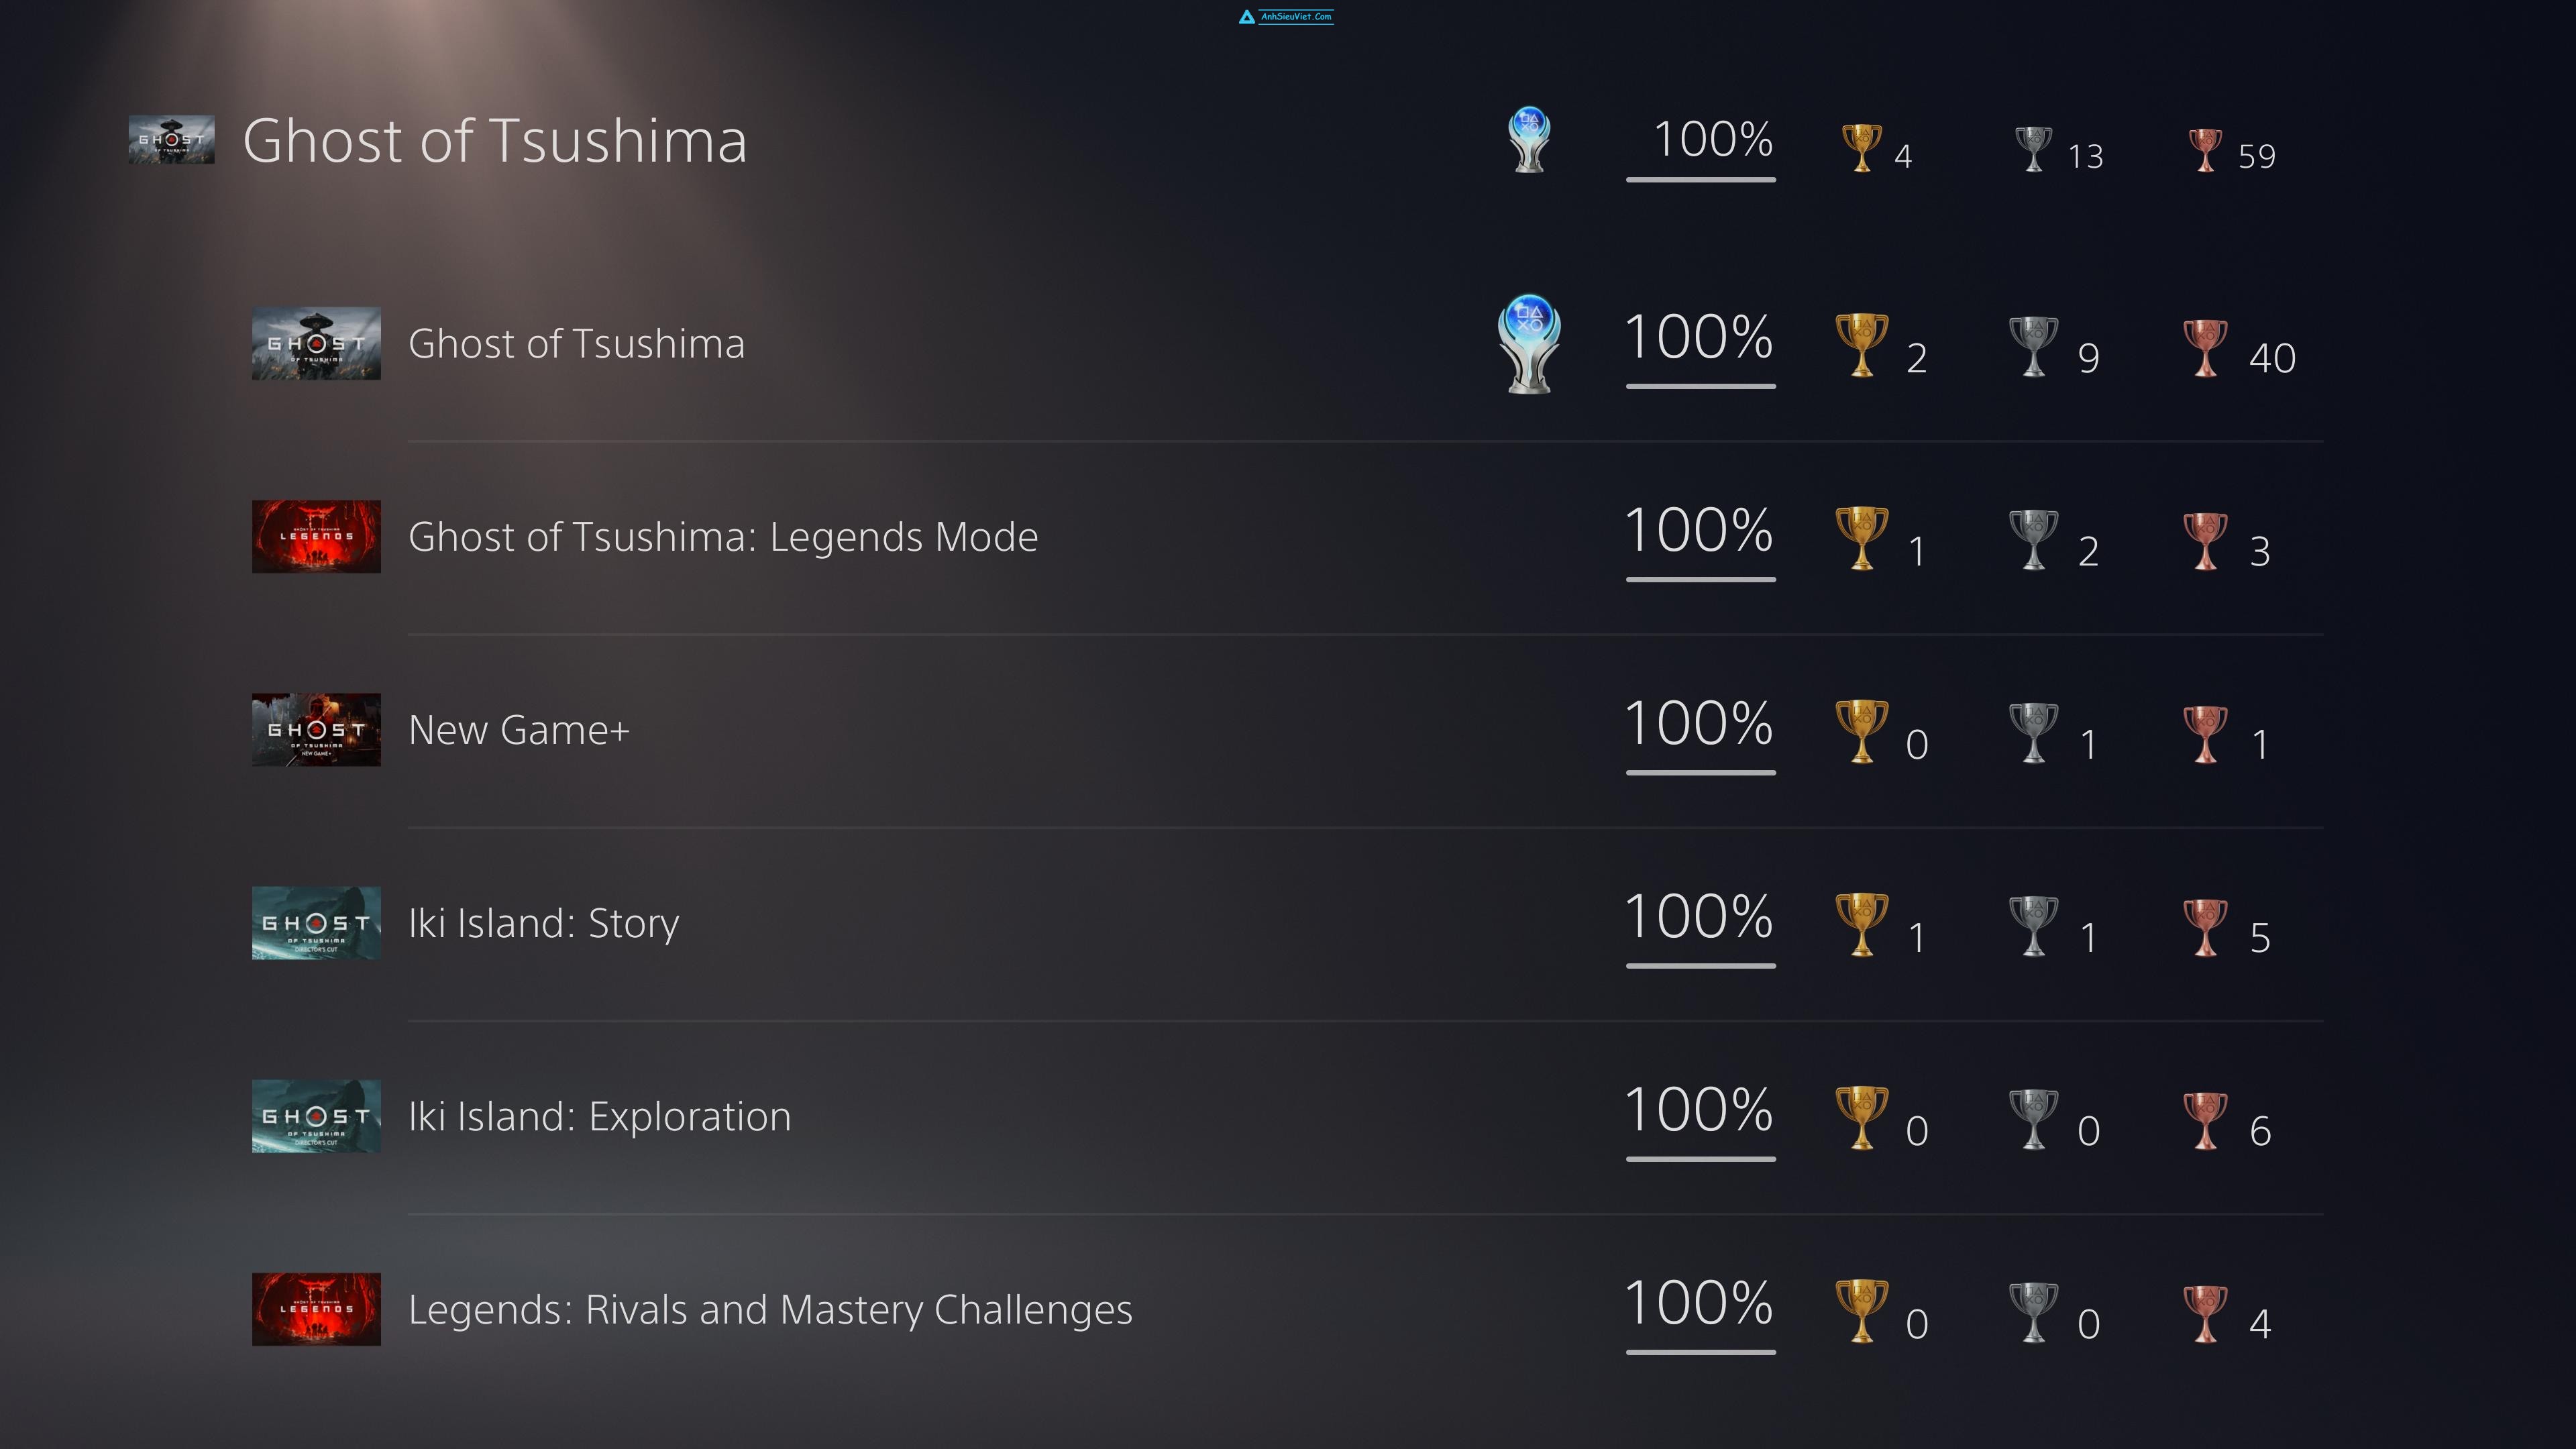2576x1449 pixels.
Task: Click the platinum trophy icon in the header row
Action: click(1528, 139)
